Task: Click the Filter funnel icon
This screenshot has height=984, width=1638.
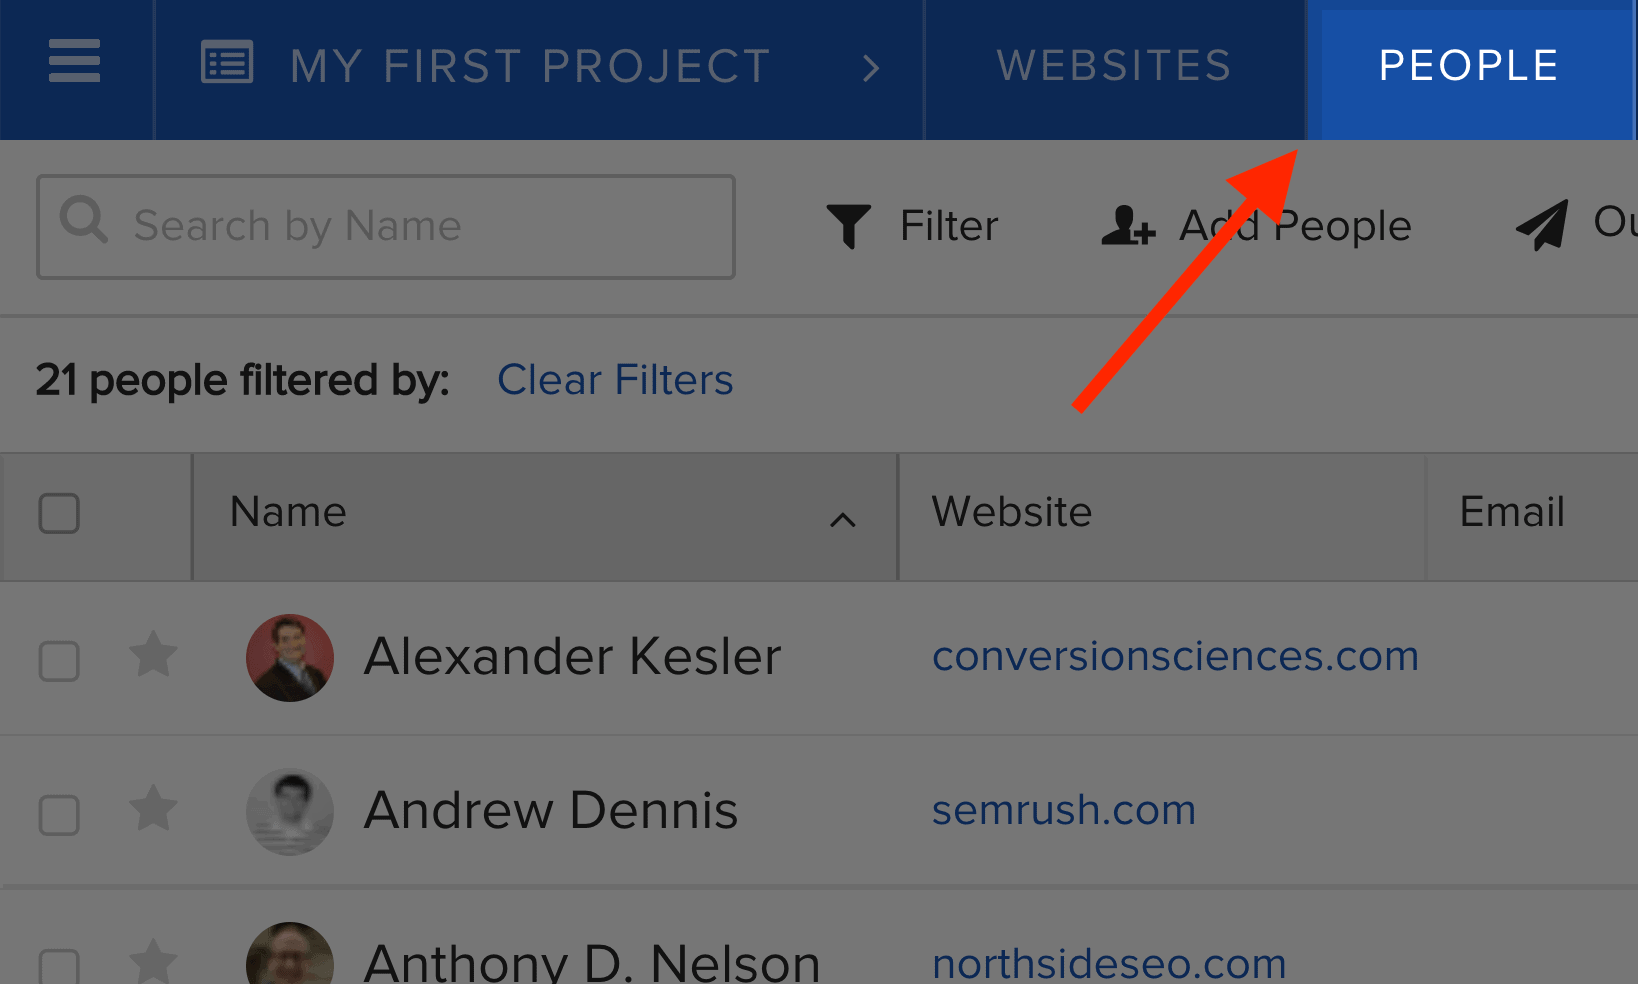Action: click(848, 226)
